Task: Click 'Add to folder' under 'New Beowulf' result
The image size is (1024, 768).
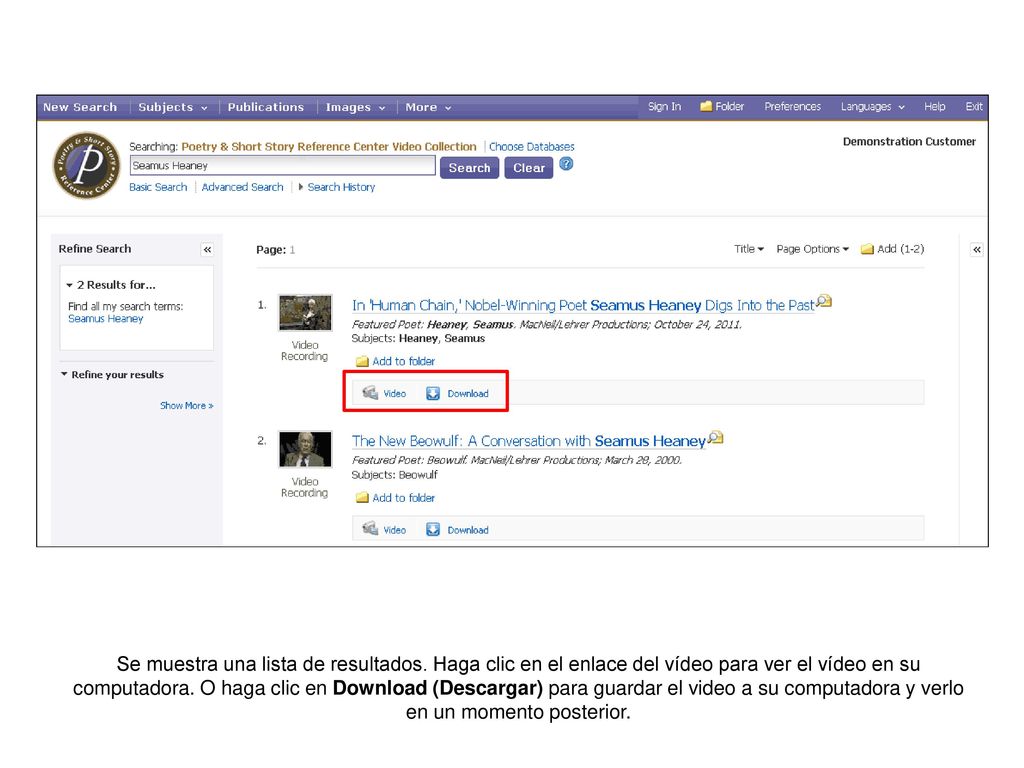Action: [403, 498]
